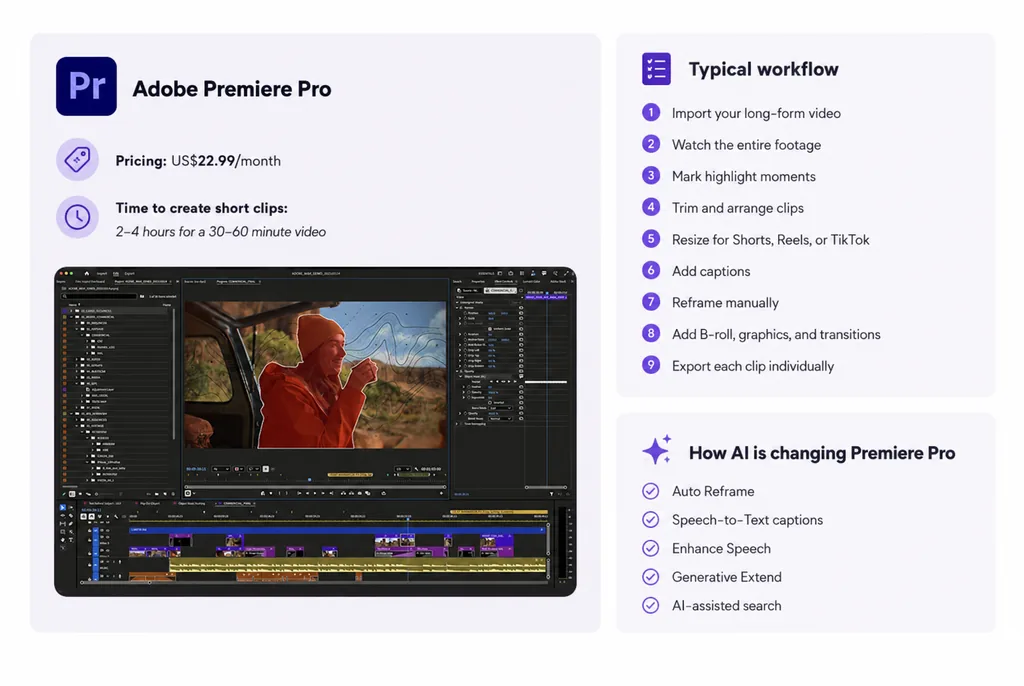The width and height of the screenshot is (1024, 686).
Task: Click the Play button in Program monitor
Action: point(315,493)
